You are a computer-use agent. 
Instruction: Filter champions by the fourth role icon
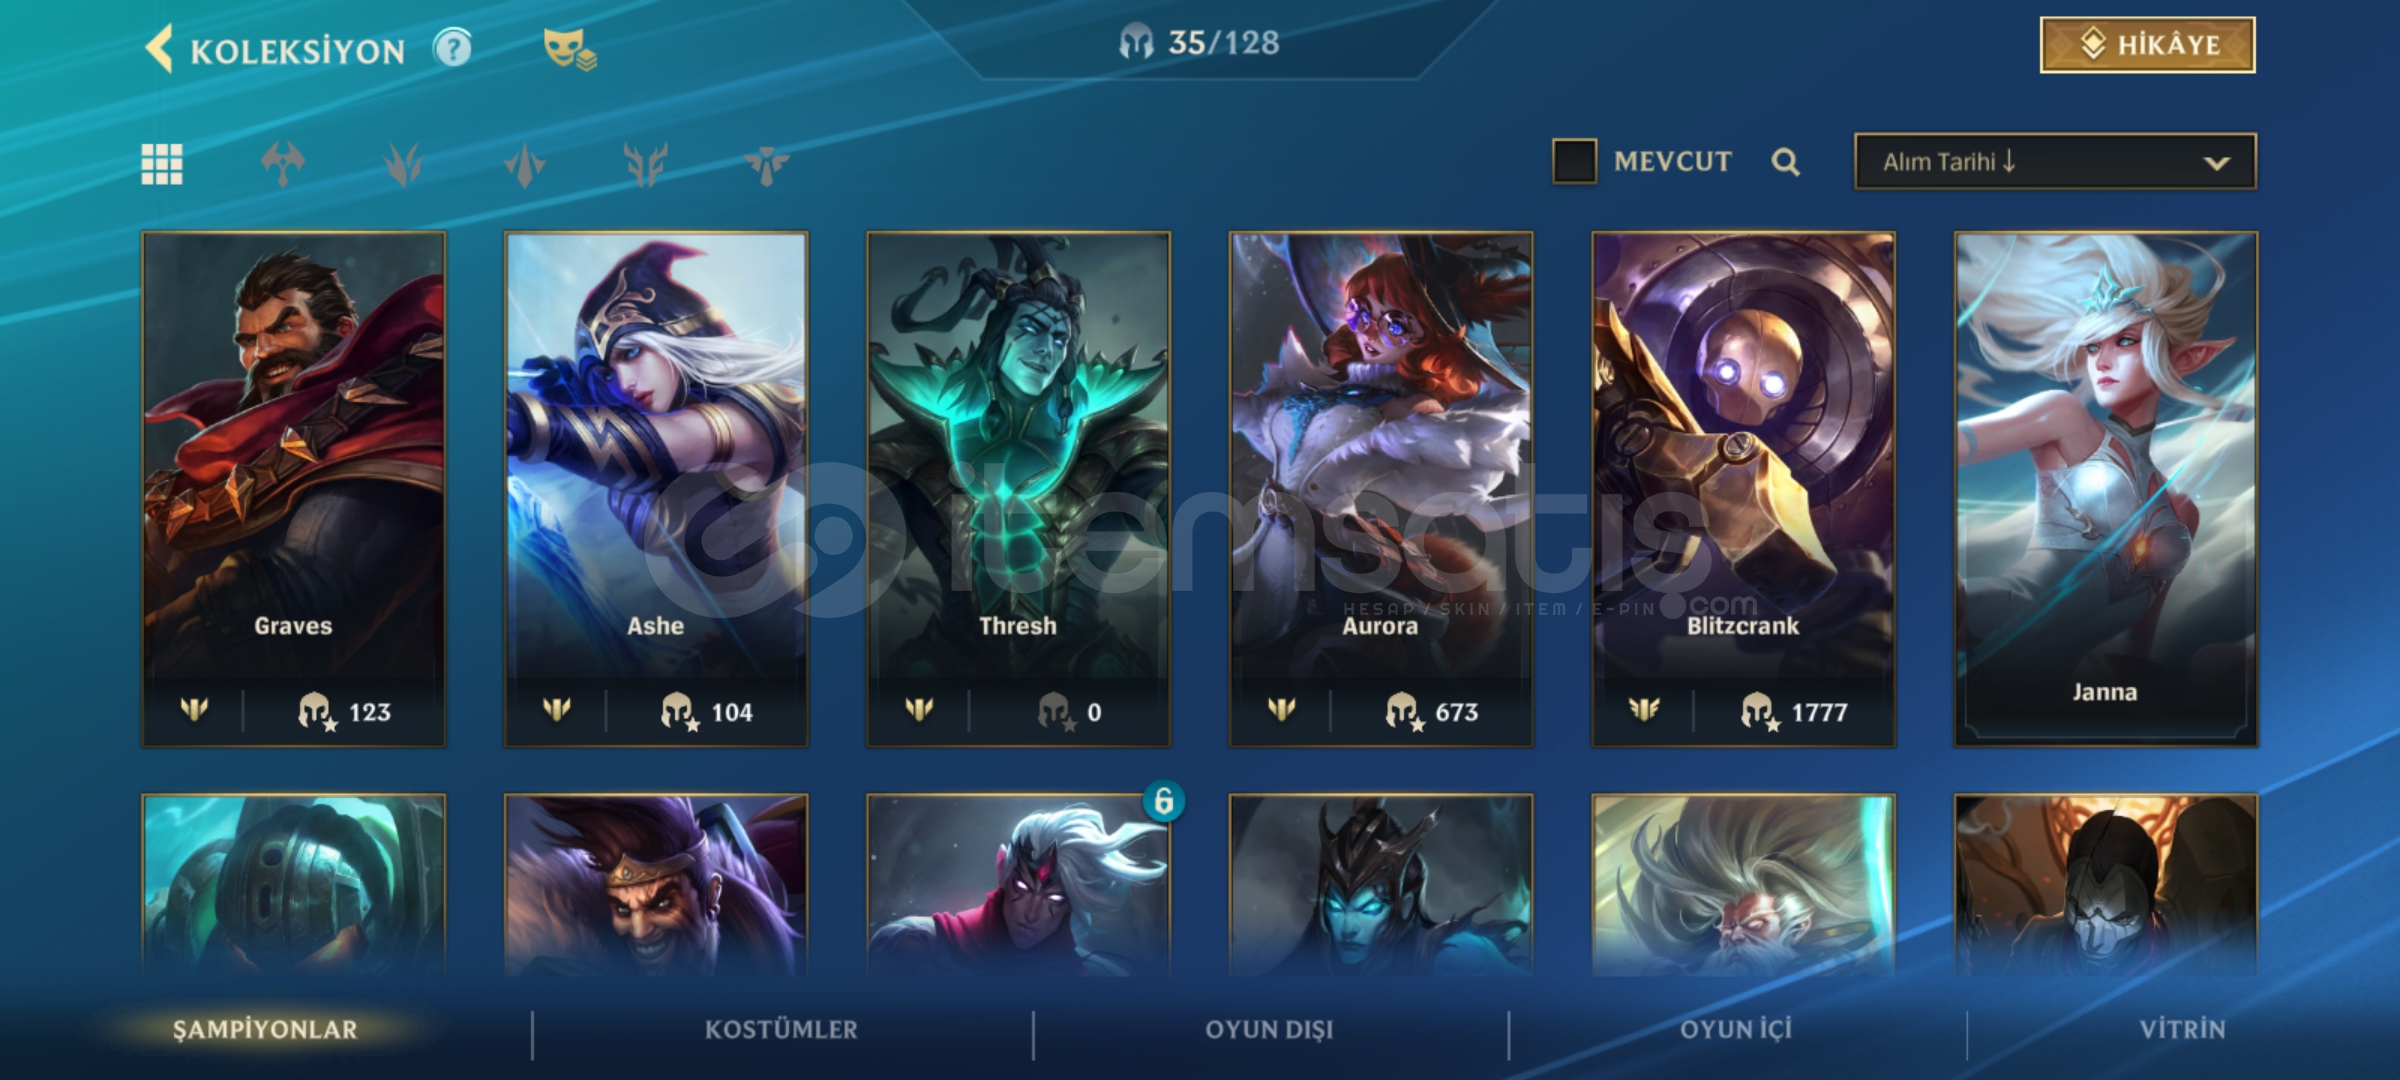click(646, 165)
